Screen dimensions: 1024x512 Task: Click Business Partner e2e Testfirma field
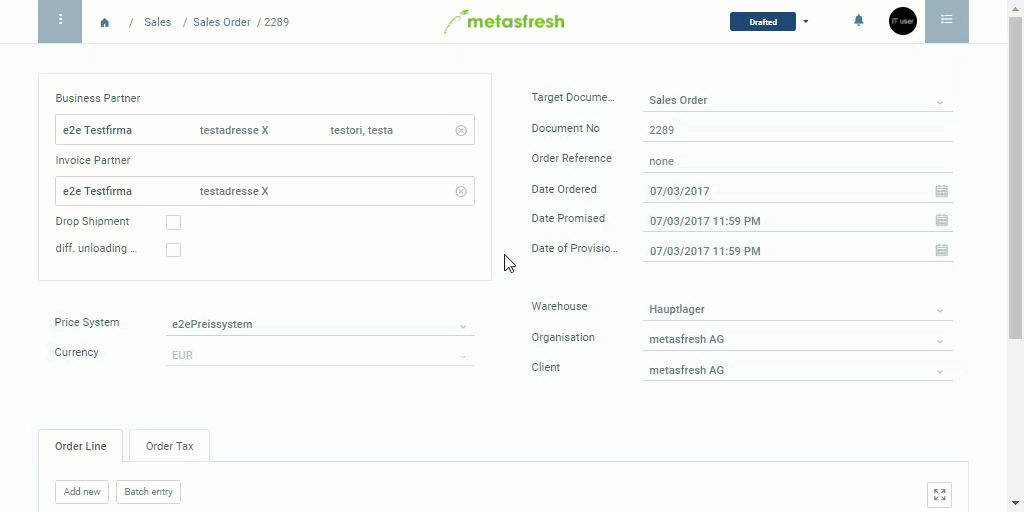264,130
